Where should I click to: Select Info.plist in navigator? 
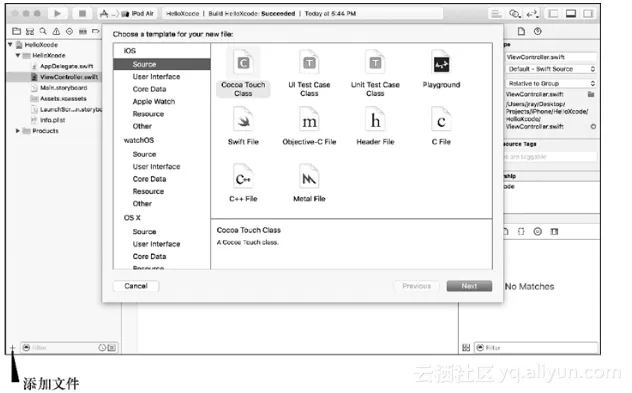(x=52, y=120)
